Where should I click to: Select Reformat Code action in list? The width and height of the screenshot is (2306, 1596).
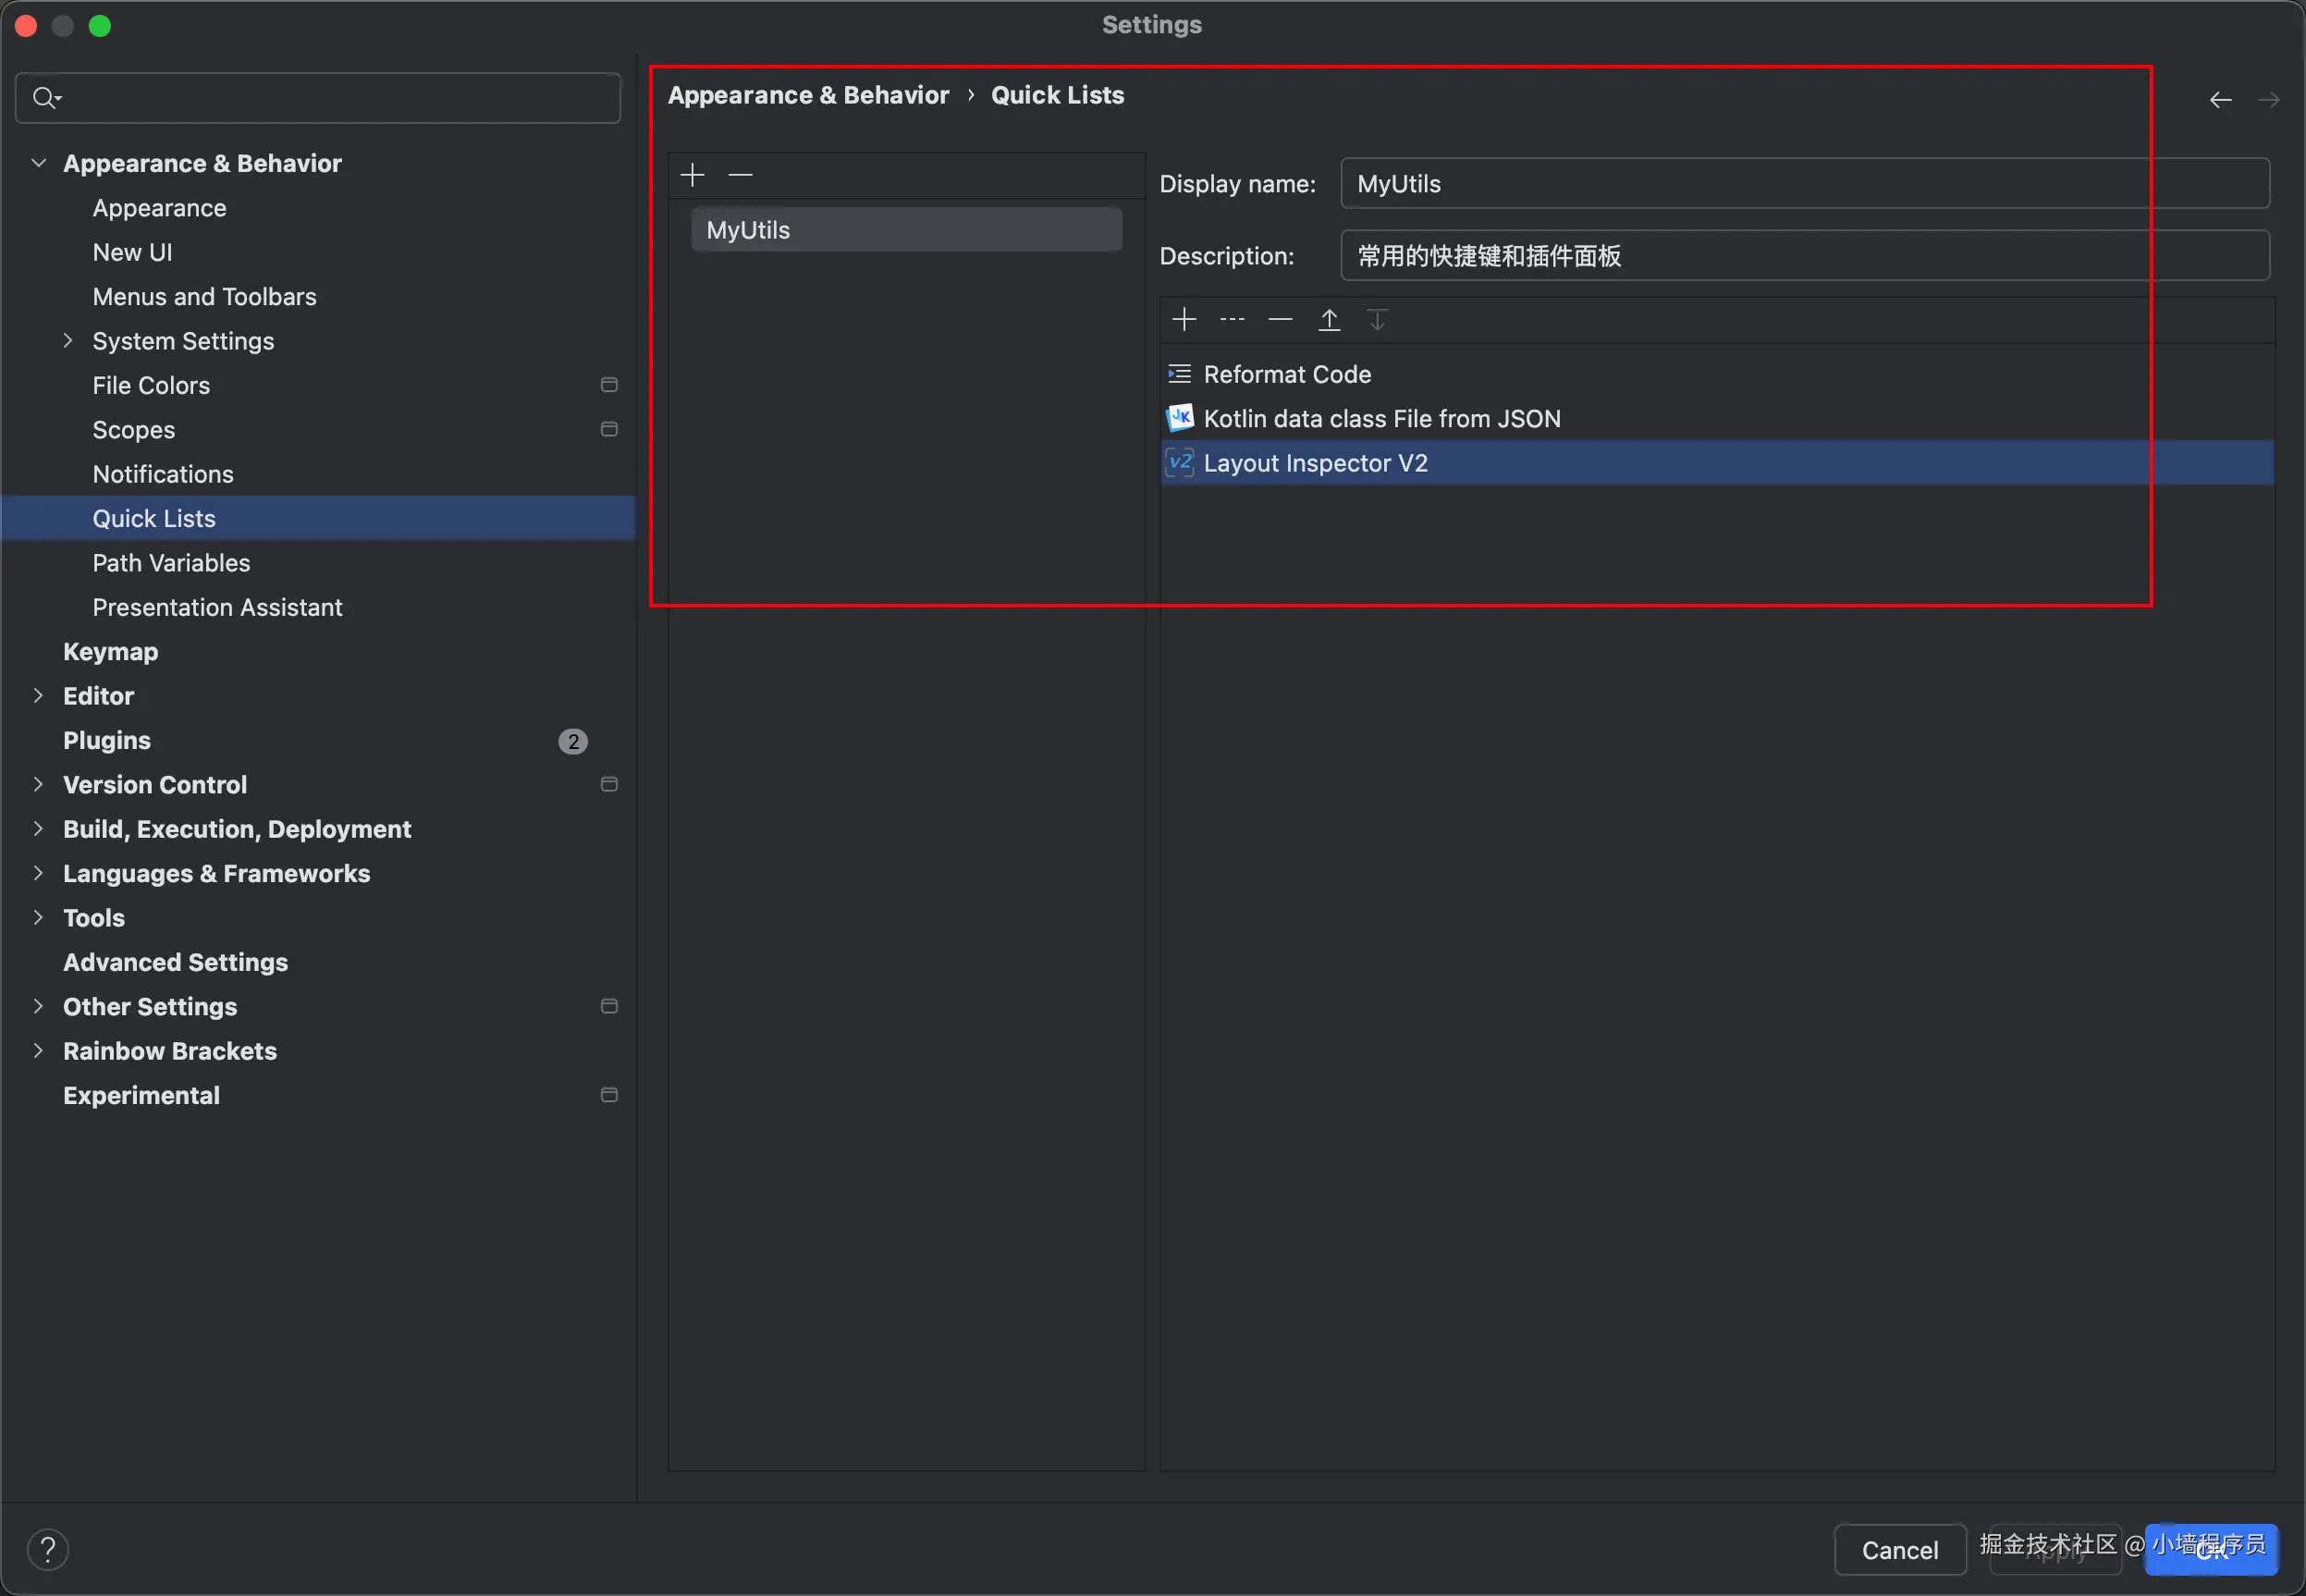click(x=1286, y=374)
